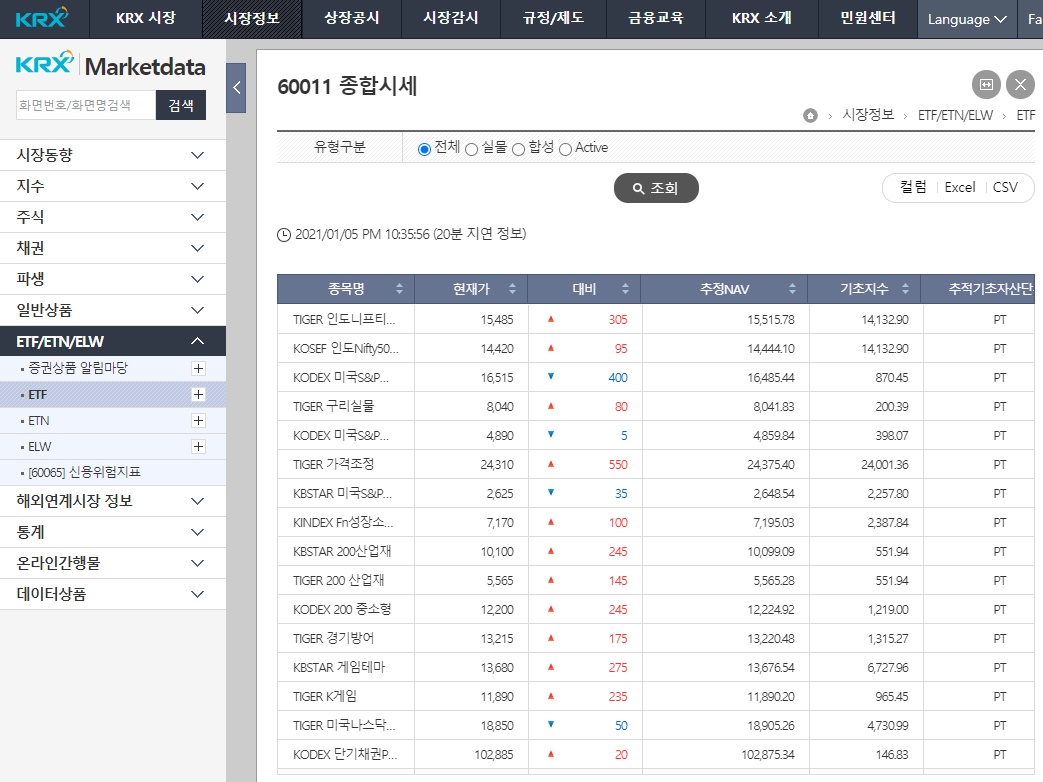The width and height of the screenshot is (1043, 782).
Task: Expand the 통계 sidebar section
Action: (113, 532)
